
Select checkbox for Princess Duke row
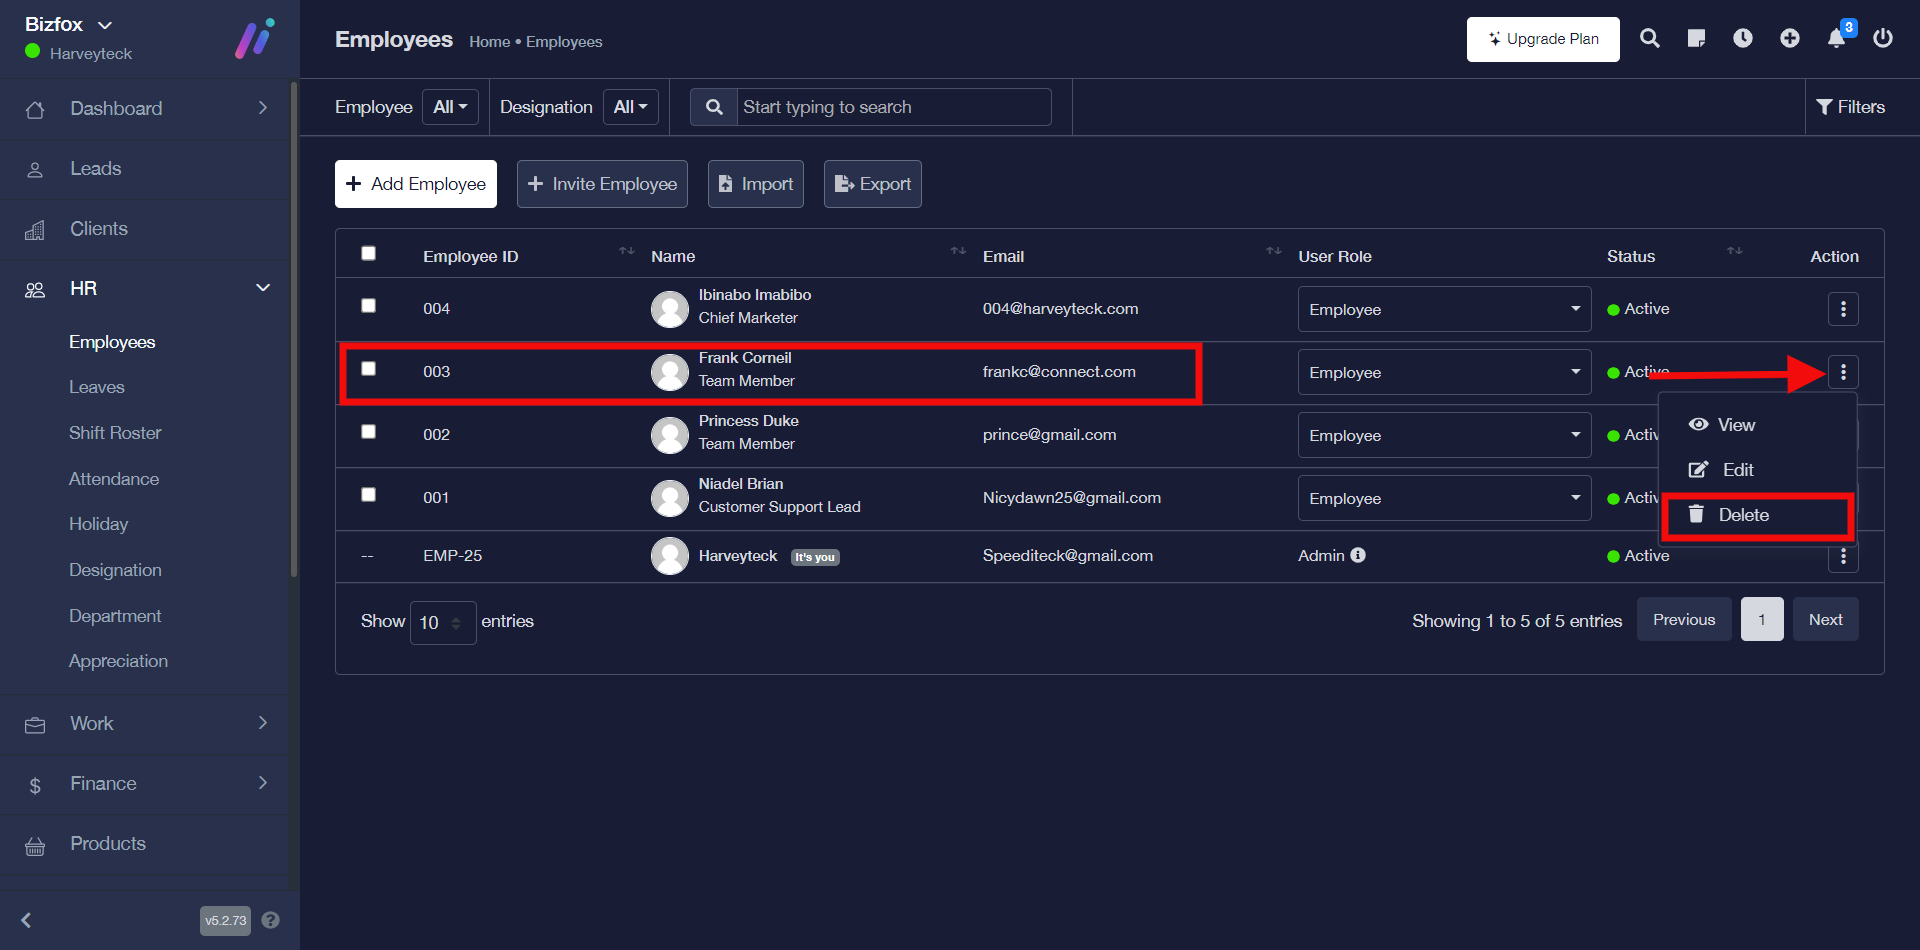(x=368, y=432)
